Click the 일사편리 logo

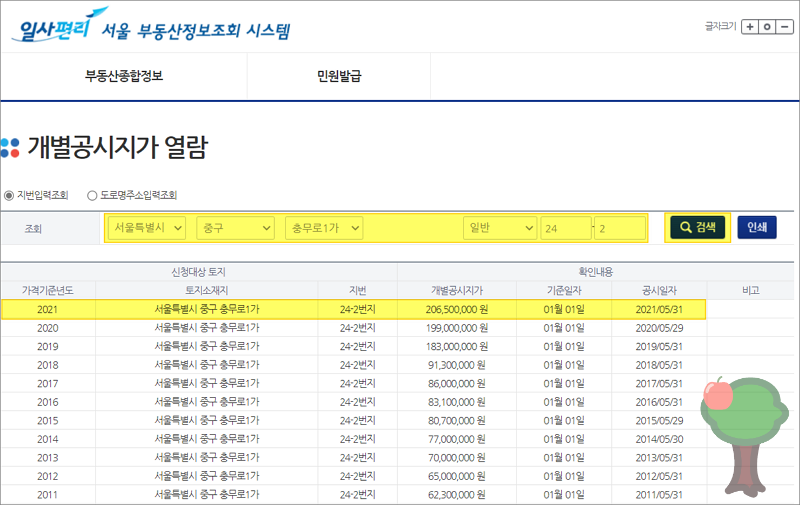(x=58, y=26)
